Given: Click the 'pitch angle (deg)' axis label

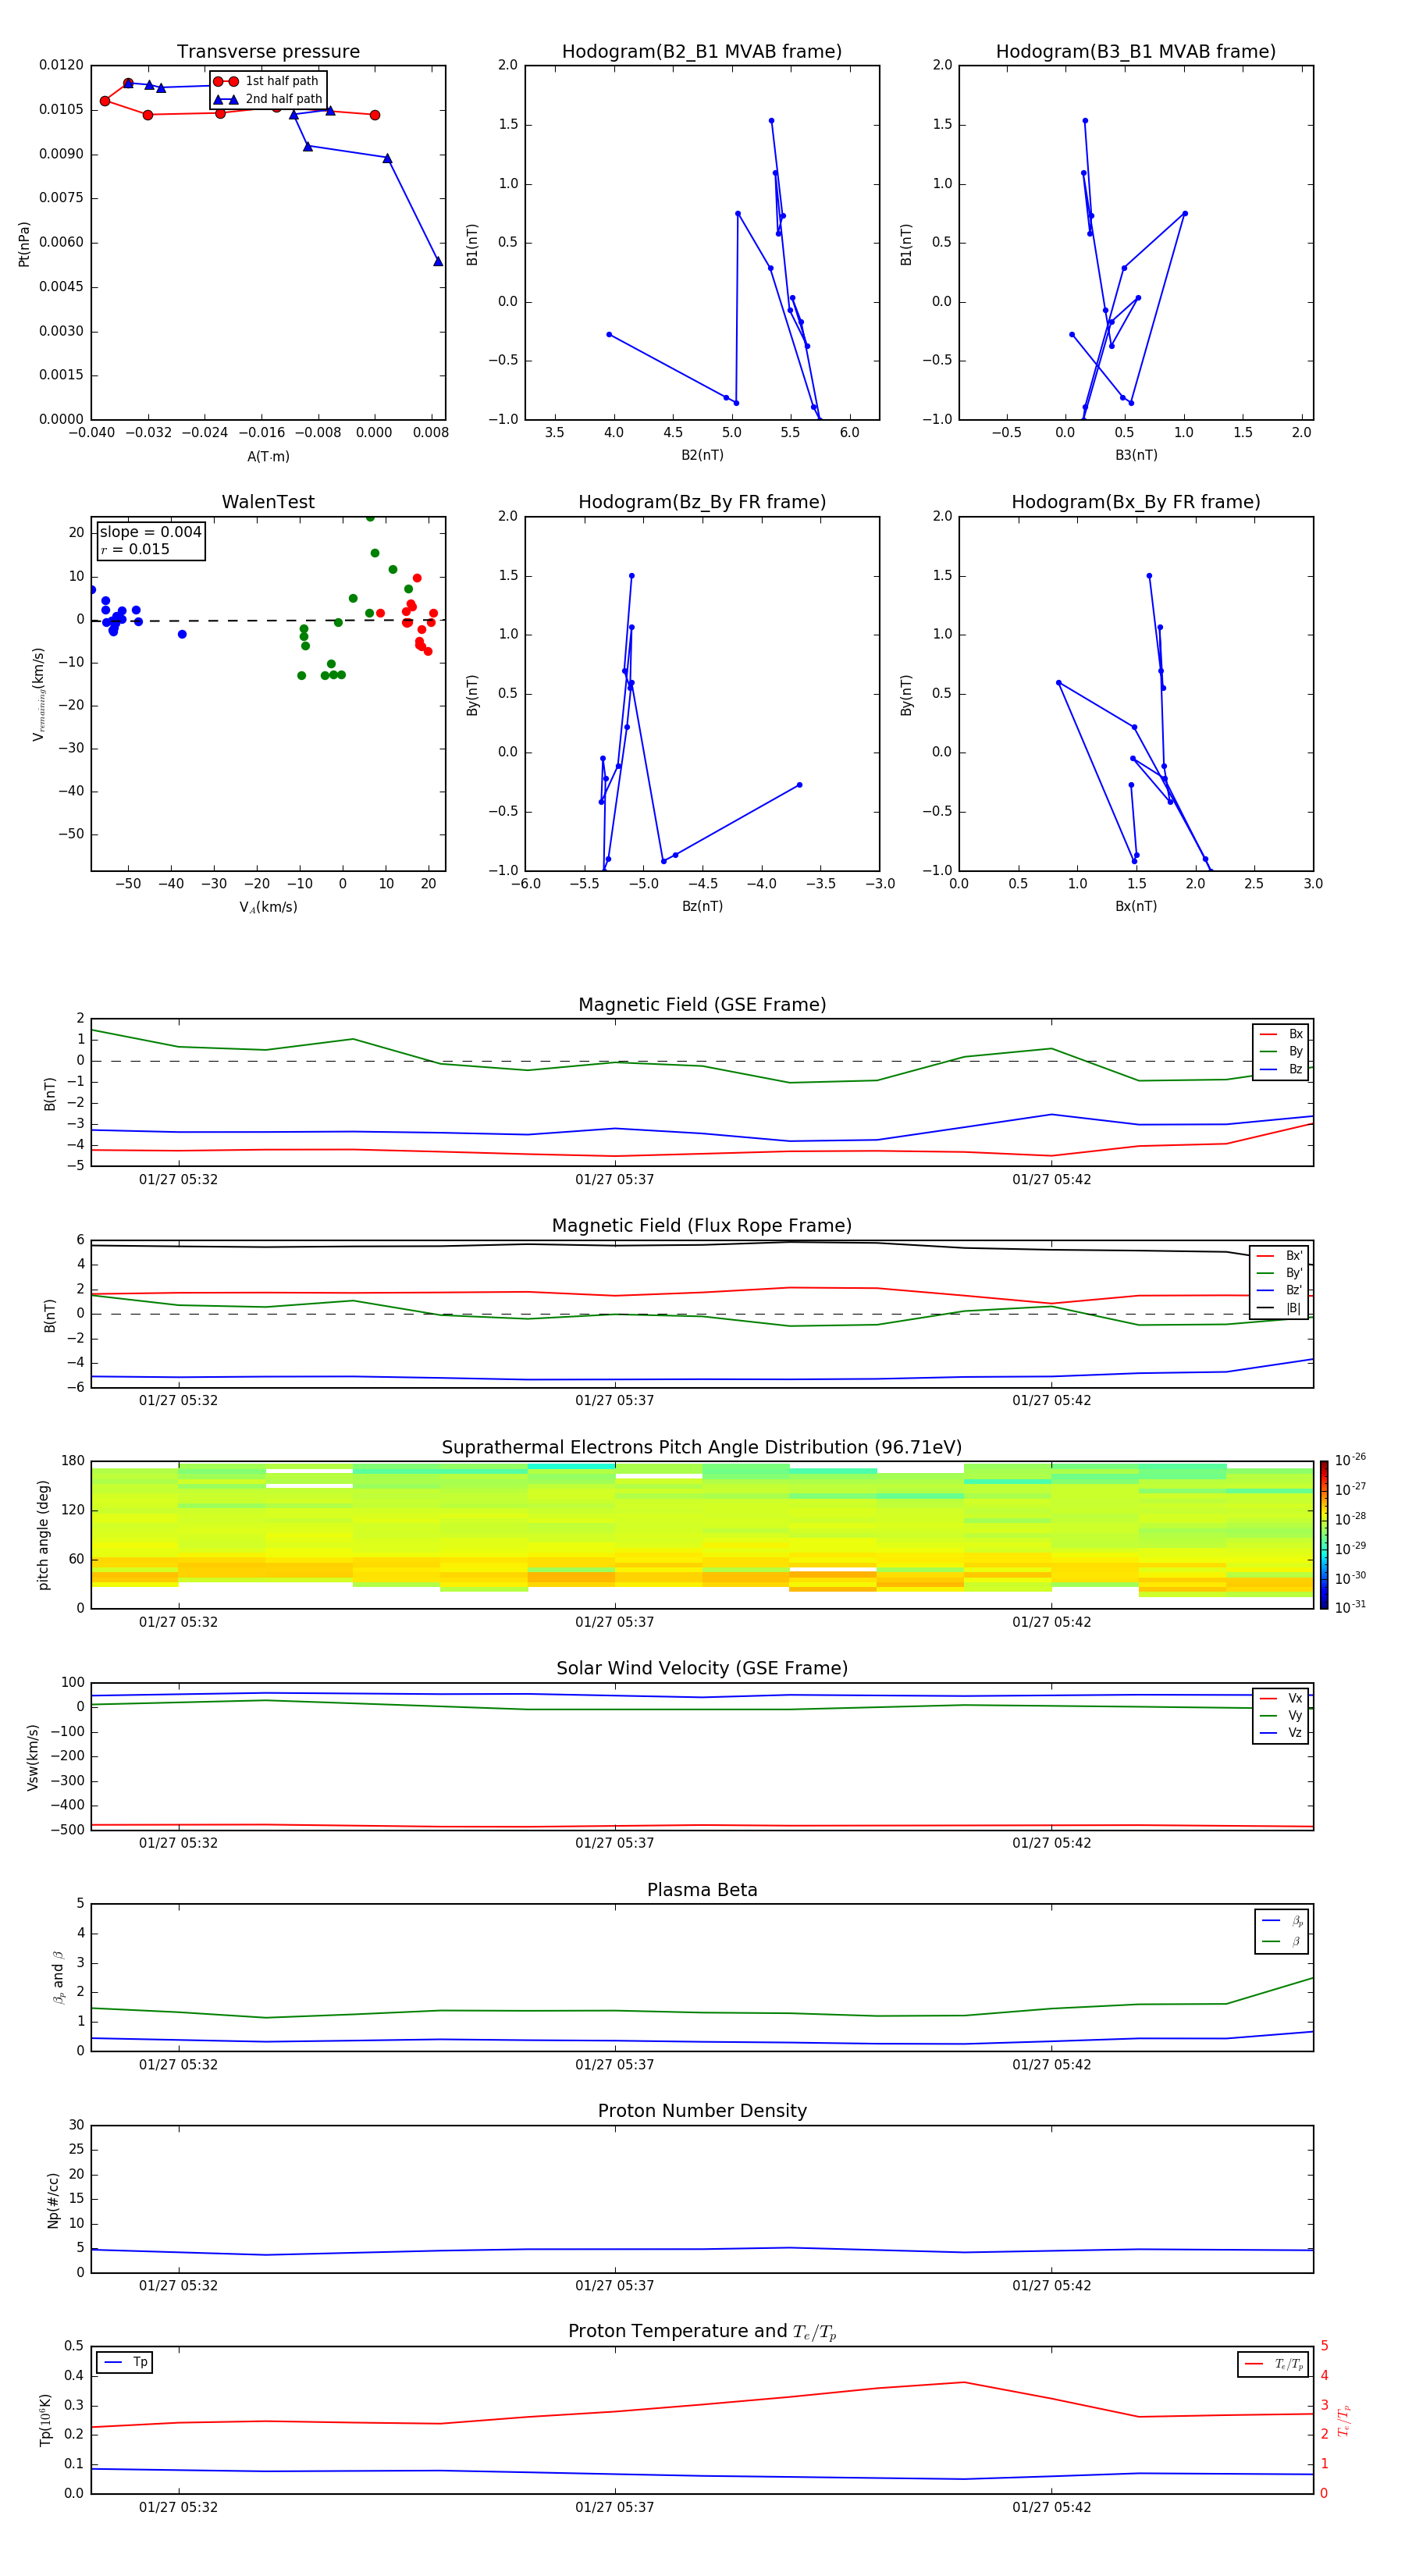Looking at the screenshot, I should pos(43,1534).
